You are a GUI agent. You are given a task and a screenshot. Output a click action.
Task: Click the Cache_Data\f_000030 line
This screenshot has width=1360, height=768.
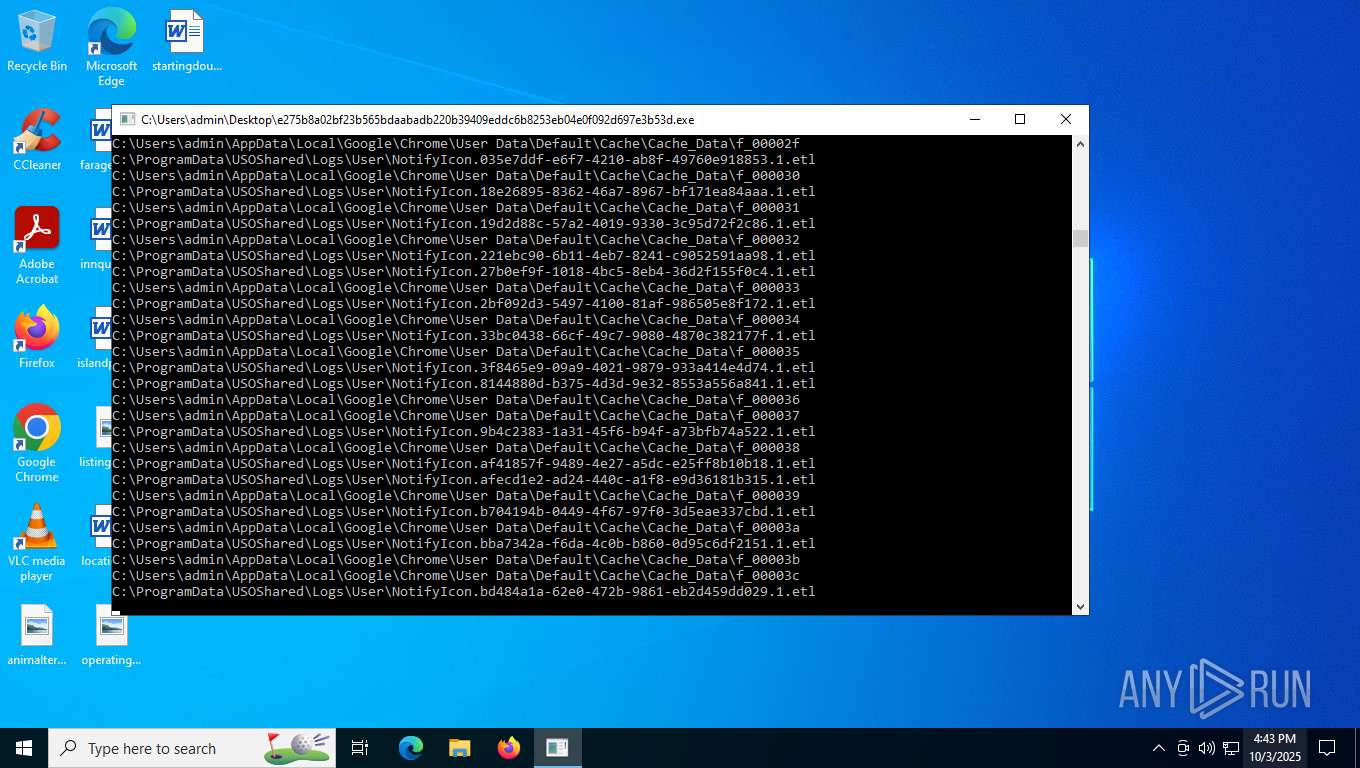point(456,176)
